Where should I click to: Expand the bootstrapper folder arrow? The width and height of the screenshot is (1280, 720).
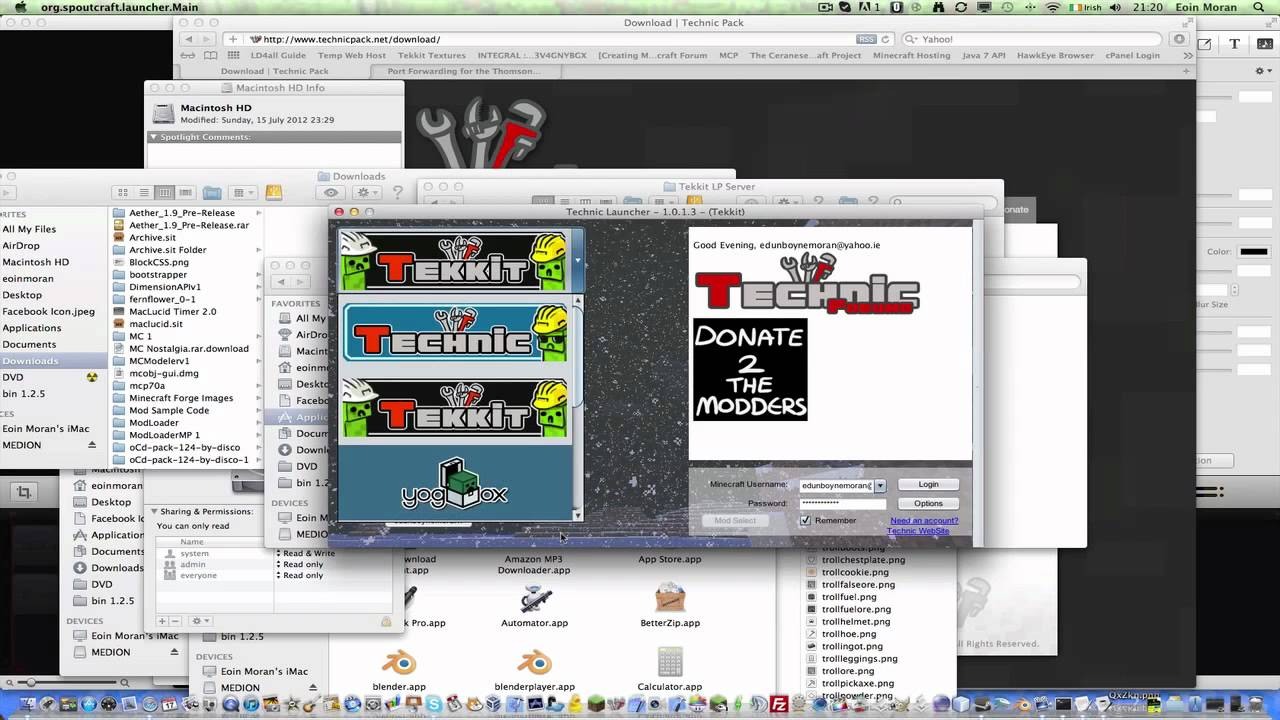point(258,274)
